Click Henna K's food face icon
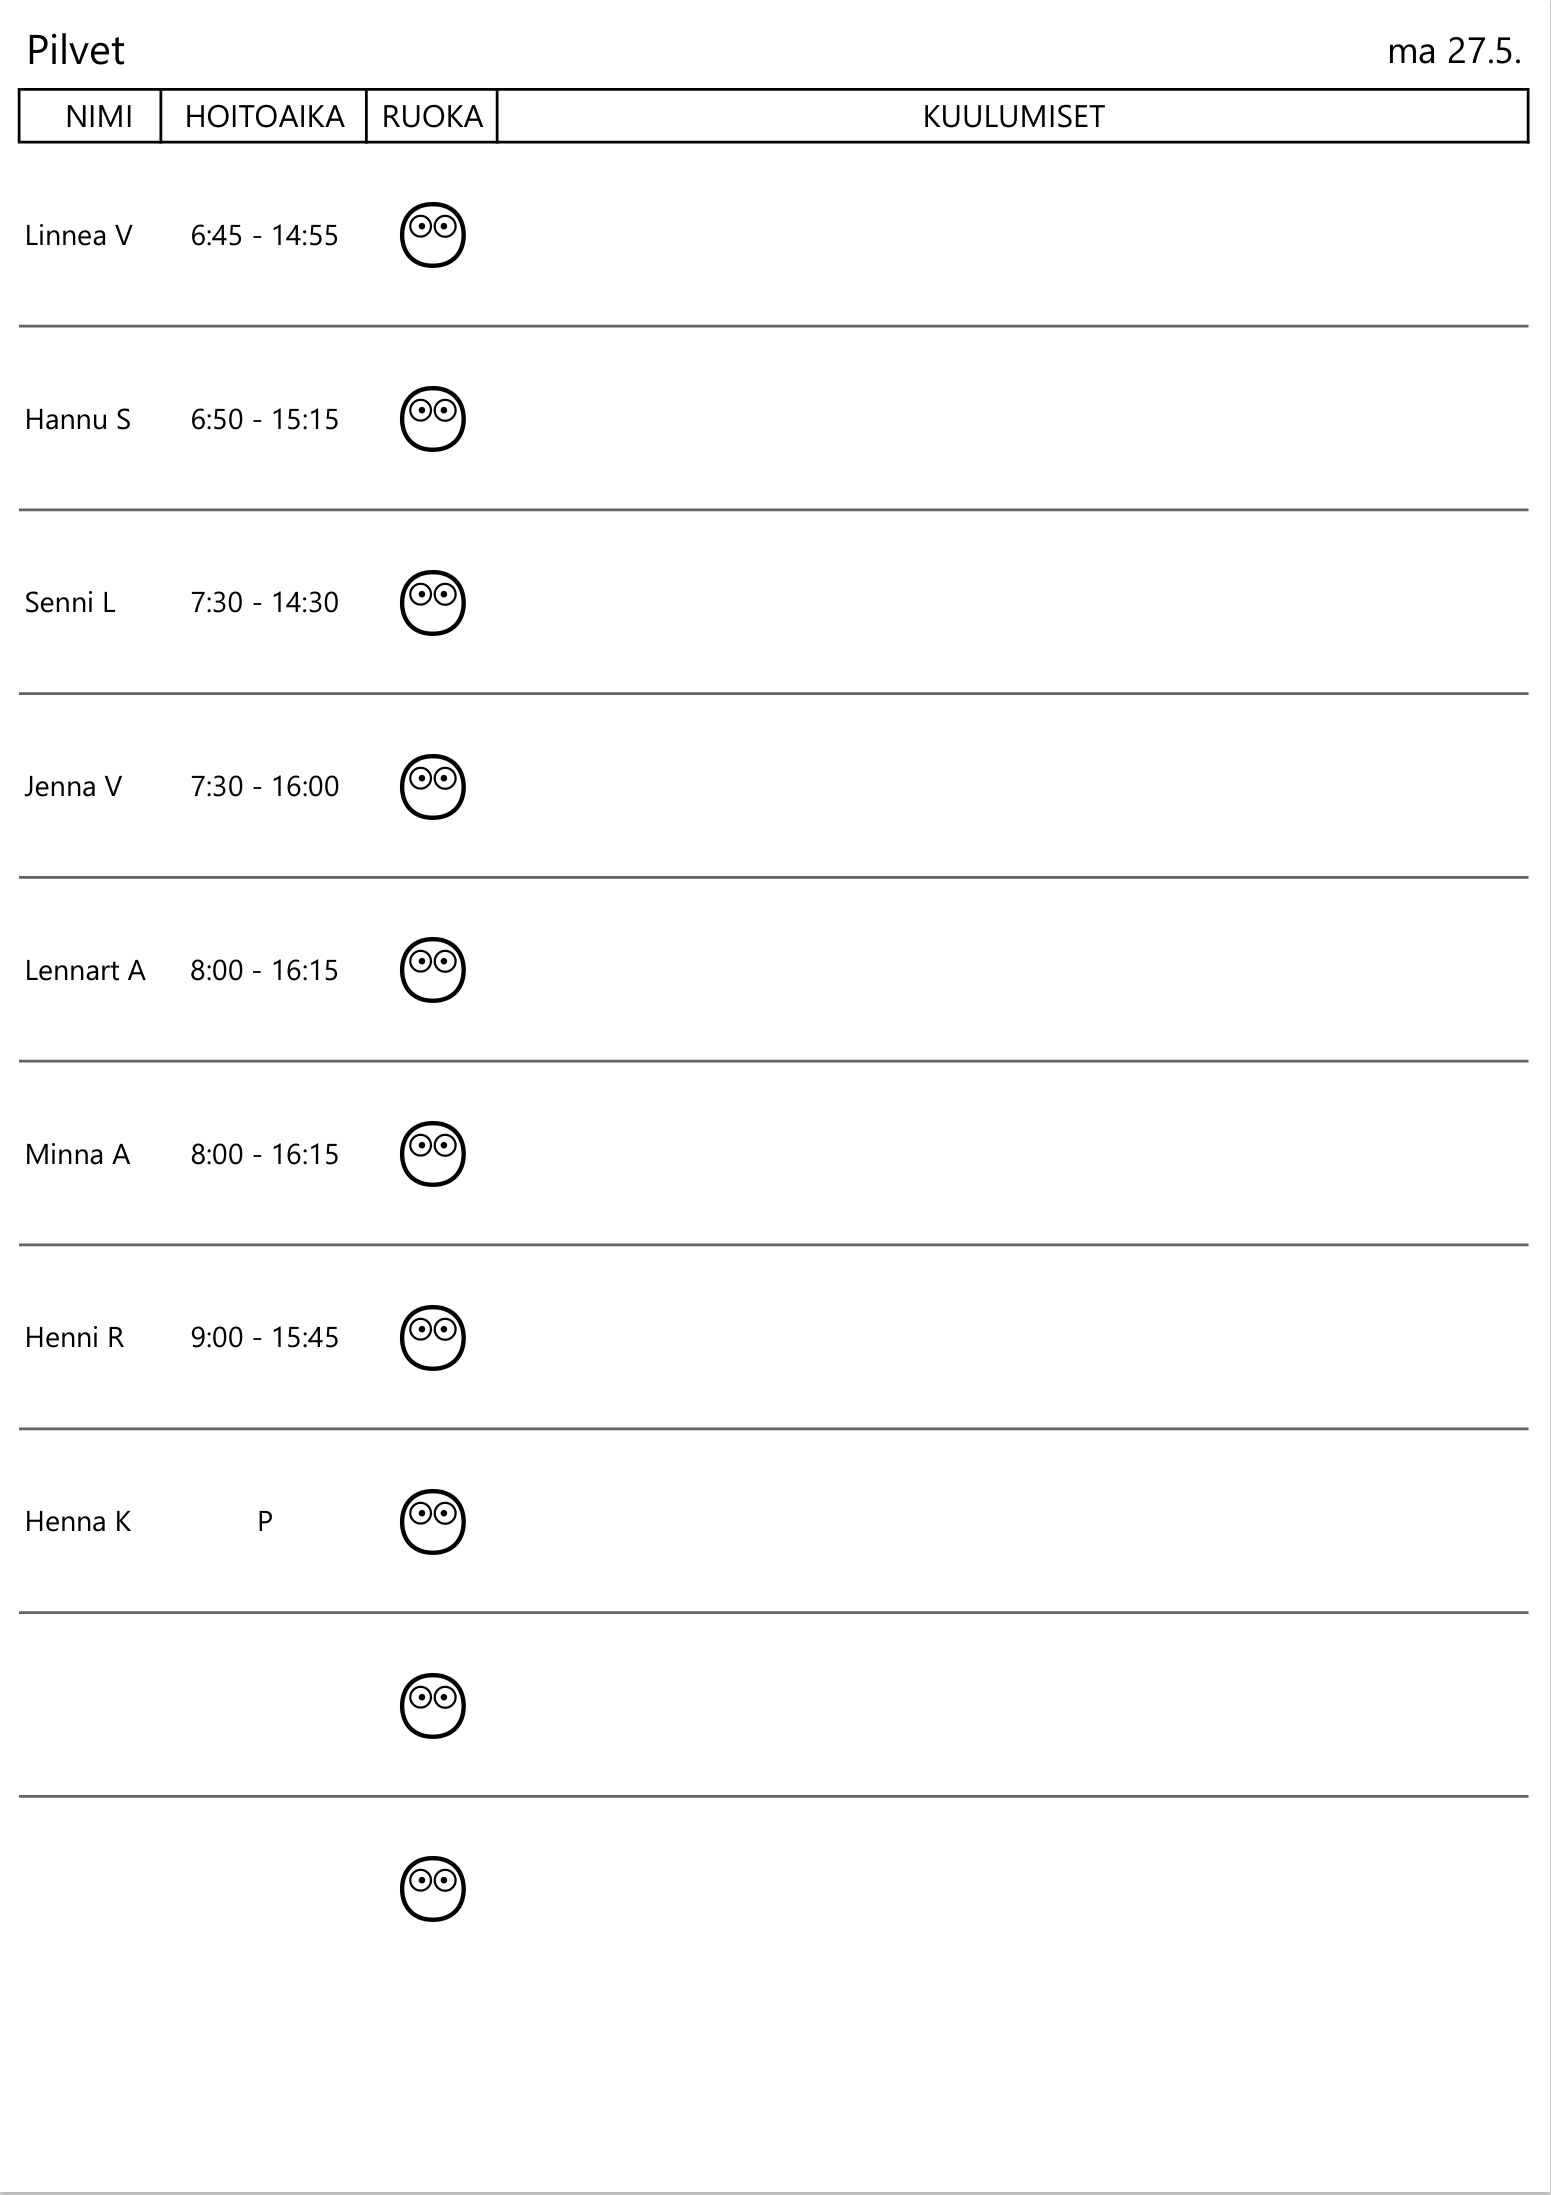The width and height of the screenshot is (1551, 2195). coord(433,1522)
